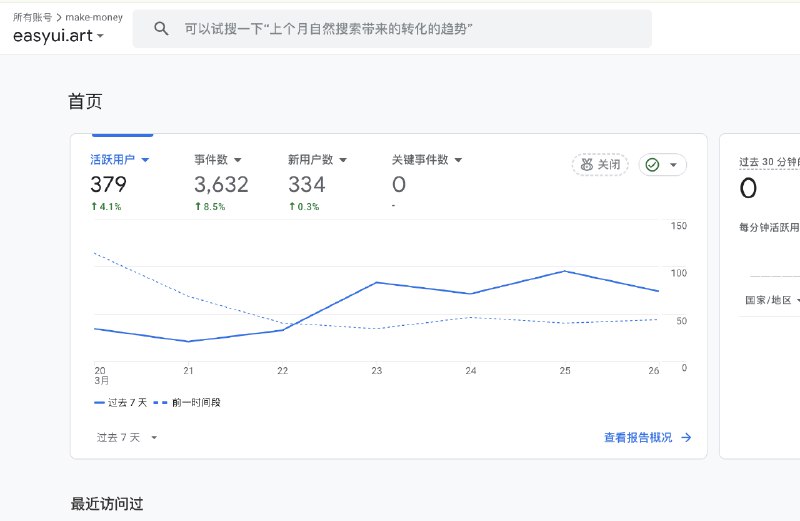This screenshot has height=521, width=800.
Task: Click the 每分钟活跃用户 label
Action: point(769,228)
